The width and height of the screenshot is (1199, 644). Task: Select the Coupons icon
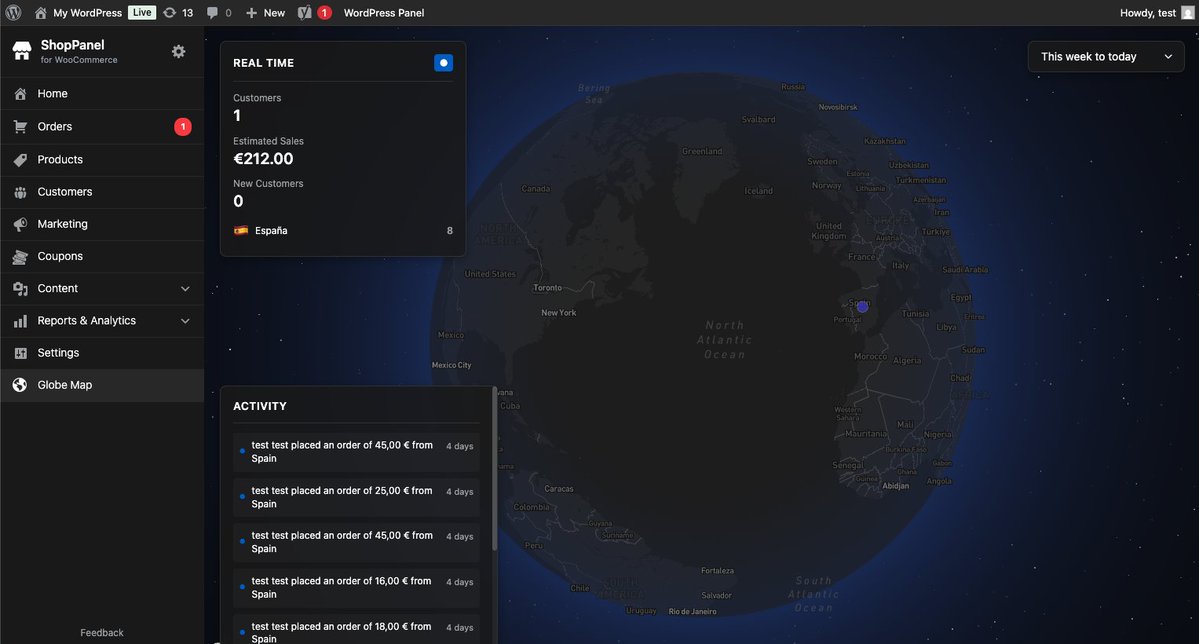pyautogui.click(x=19, y=256)
